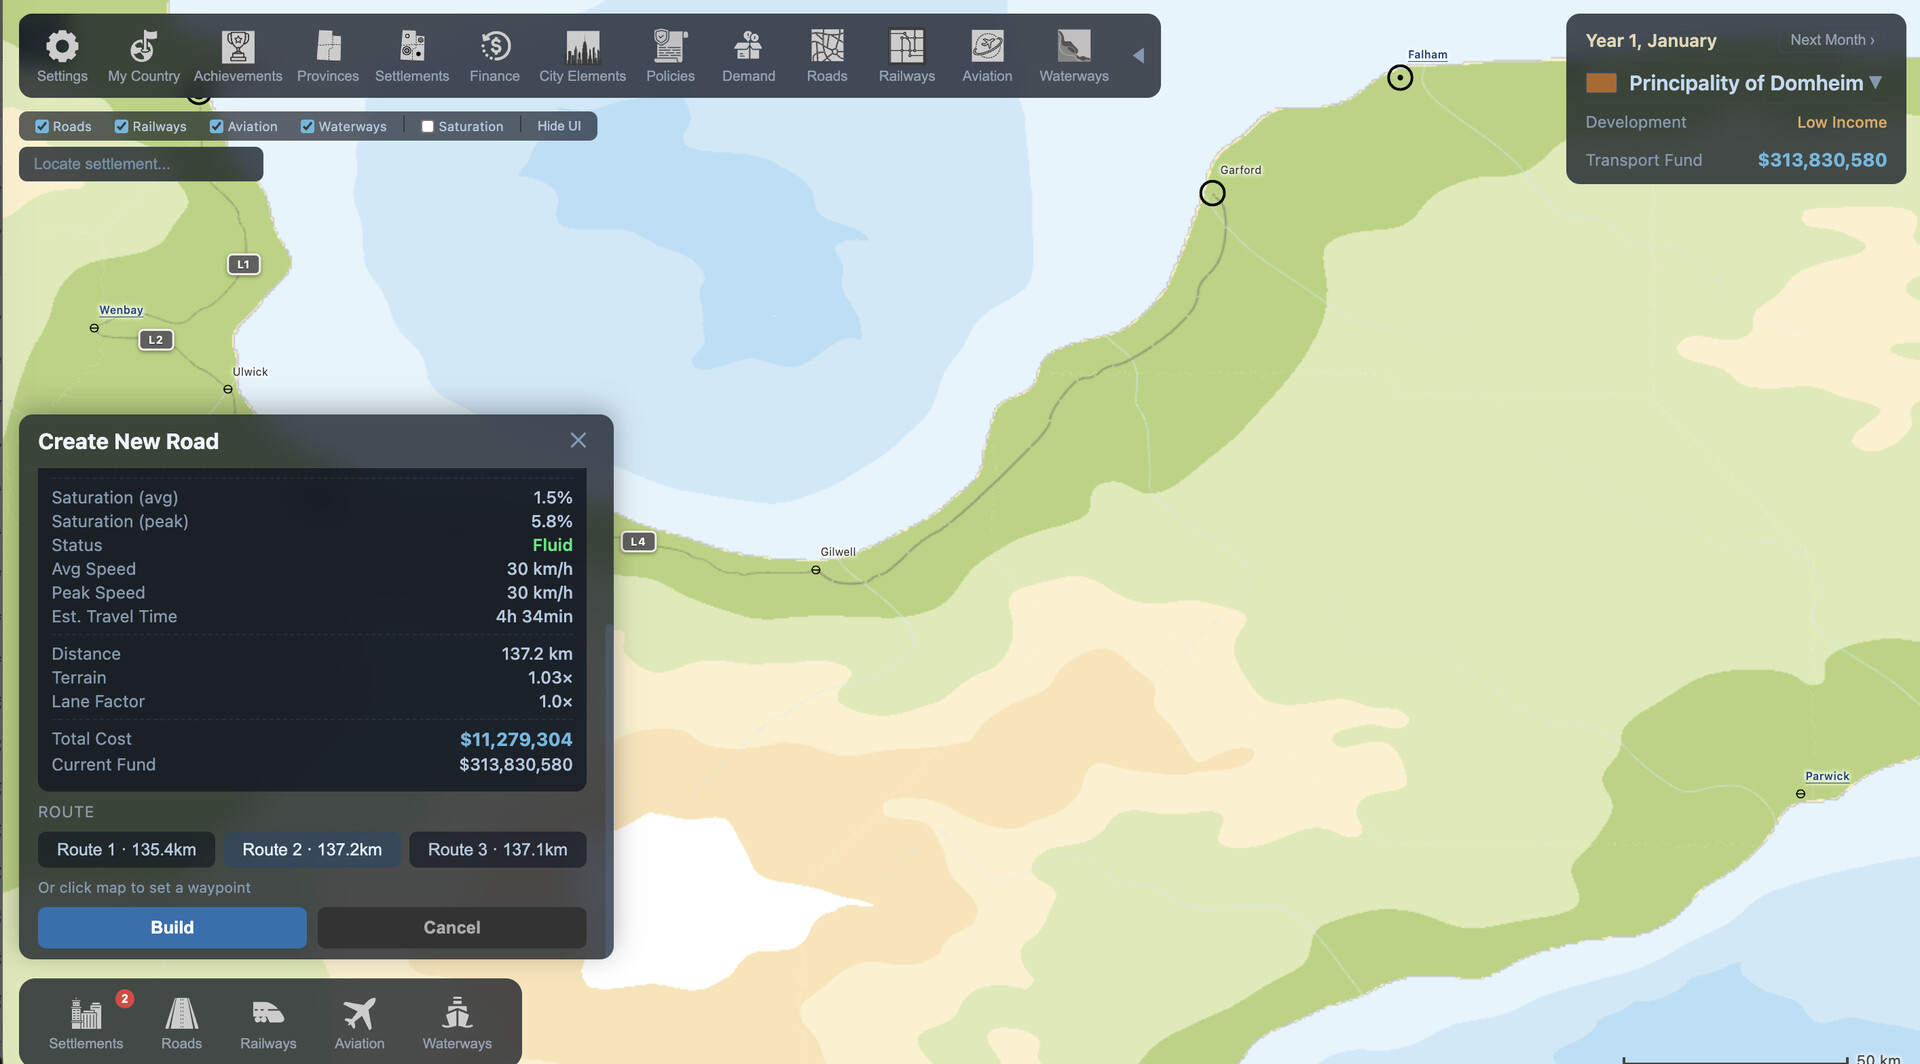Open the Achievements trophy icon
Viewport: 1920px width, 1064px height.
pyautogui.click(x=238, y=47)
